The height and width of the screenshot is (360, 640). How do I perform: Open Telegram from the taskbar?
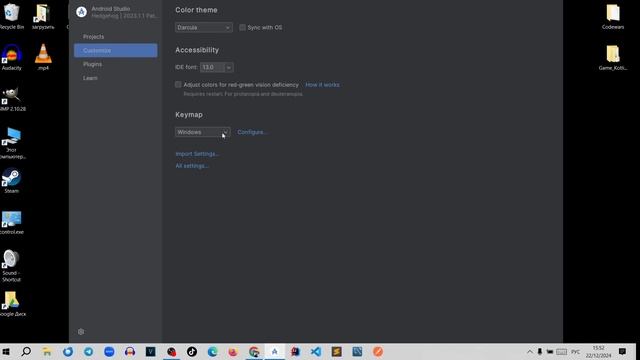click(89, 351)
